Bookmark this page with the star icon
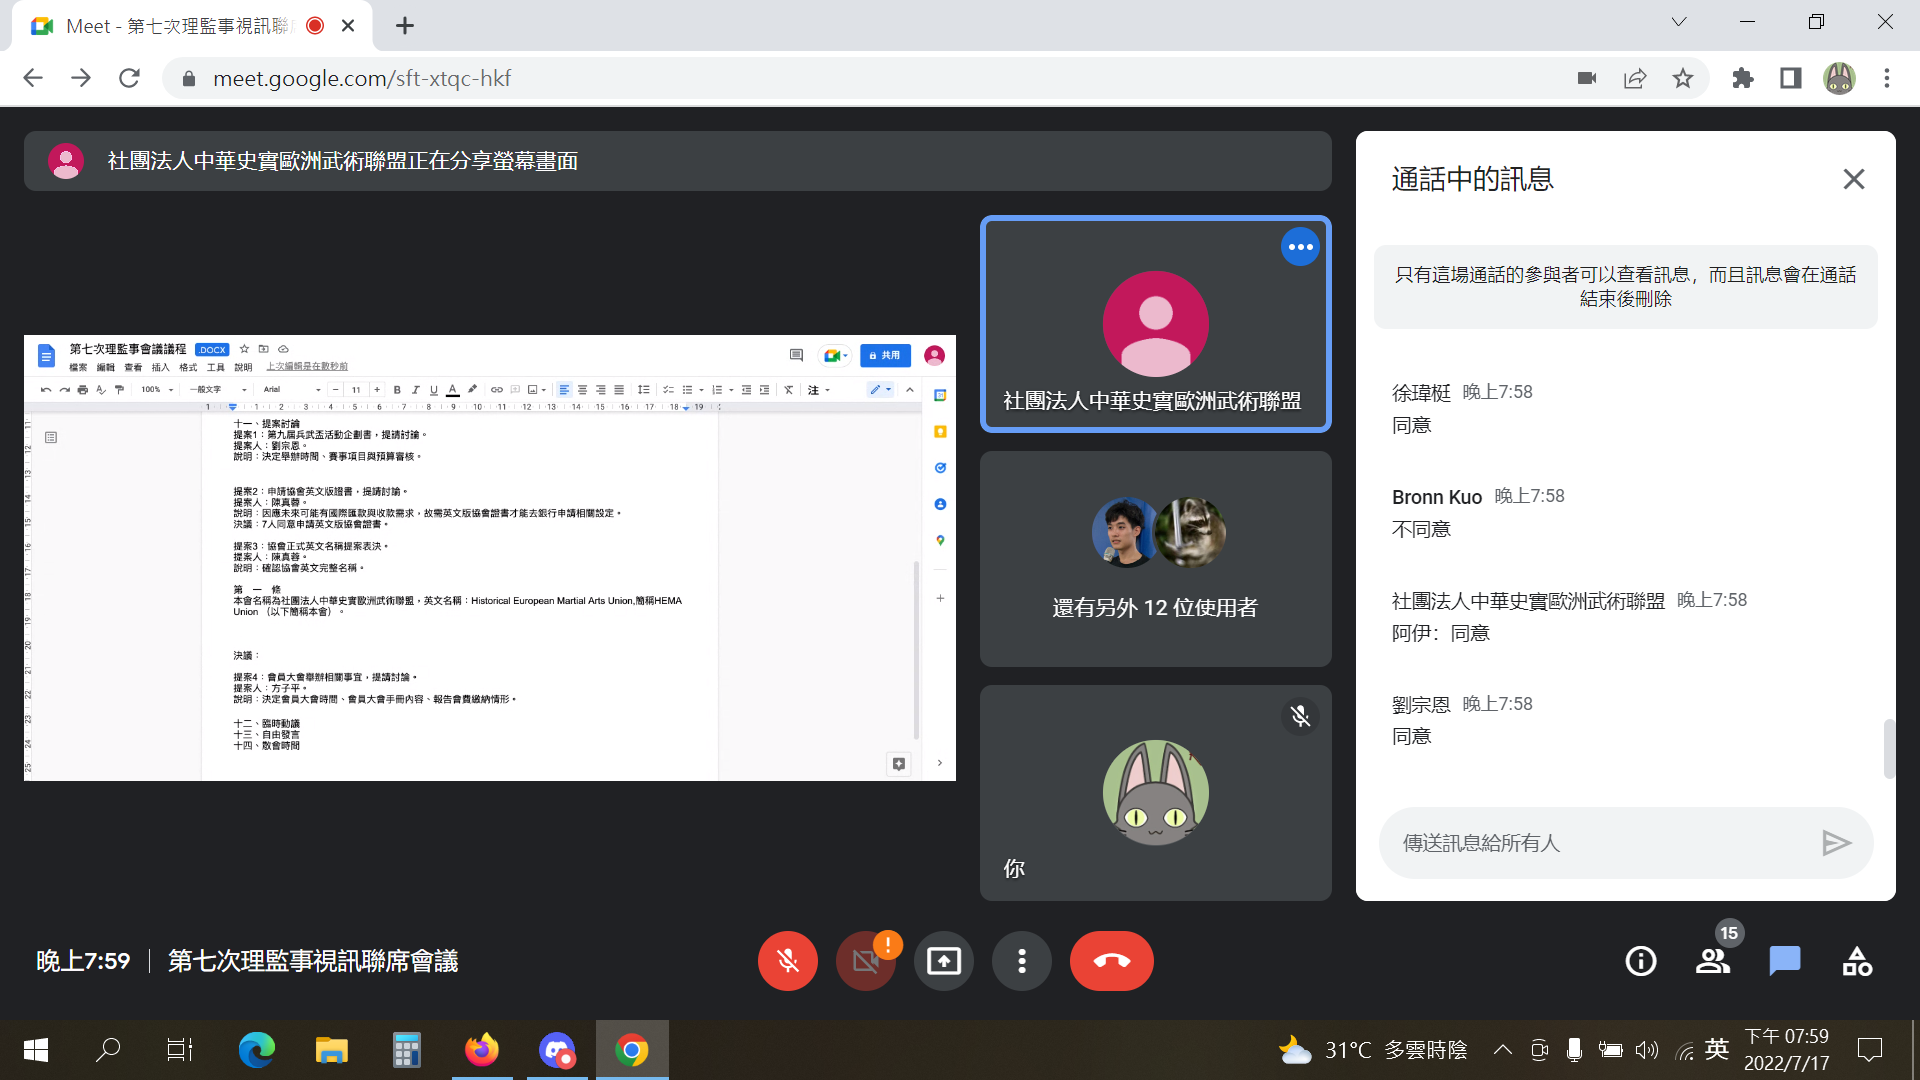 [1683, 78]
